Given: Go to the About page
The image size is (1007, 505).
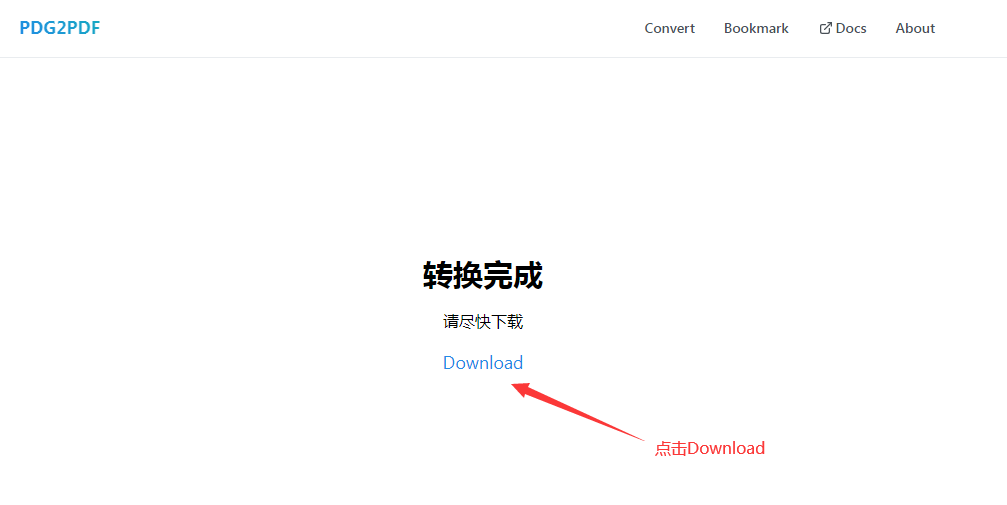Looking at the screenshot, I should tap(915, 28).
